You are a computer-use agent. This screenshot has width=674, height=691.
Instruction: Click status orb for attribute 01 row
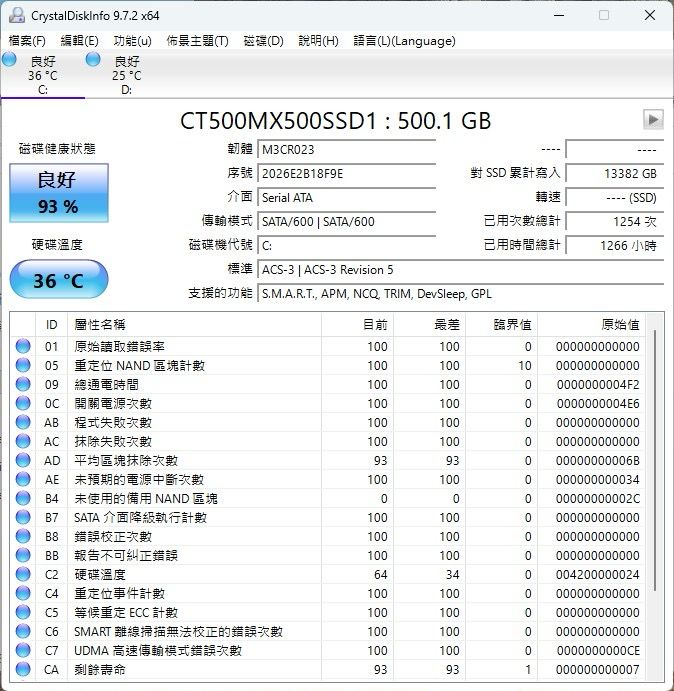[x=23, y=347]
